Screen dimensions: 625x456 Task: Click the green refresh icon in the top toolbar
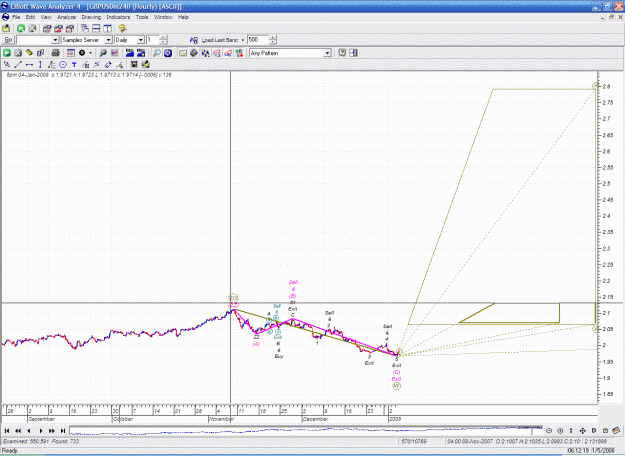pyautogui.click(x=21, y=28)
